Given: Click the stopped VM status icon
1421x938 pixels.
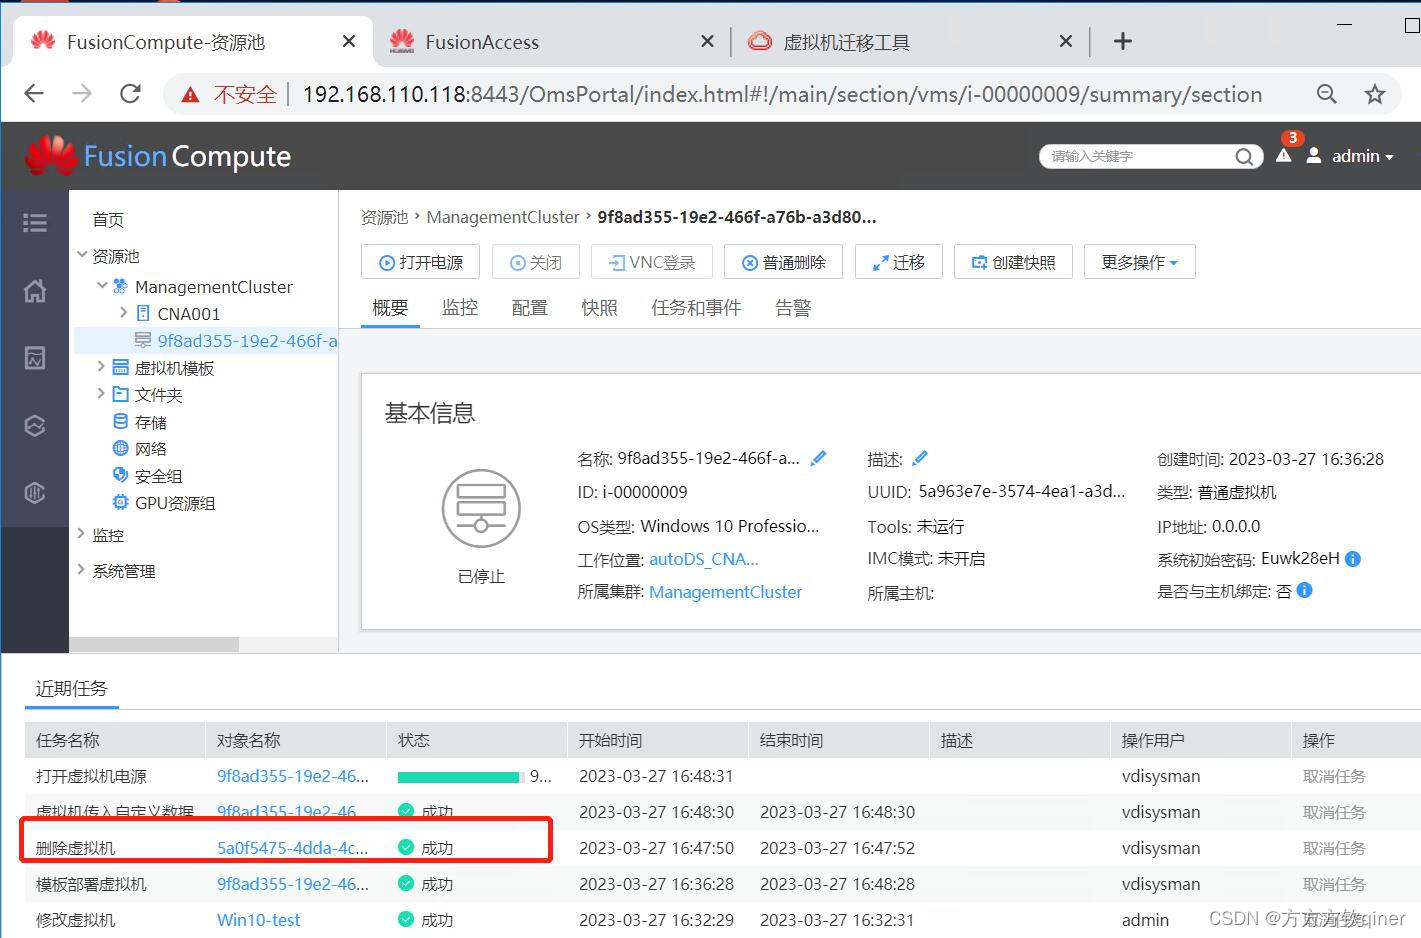Looking at the screenshot, I should (x=481, y=508).
